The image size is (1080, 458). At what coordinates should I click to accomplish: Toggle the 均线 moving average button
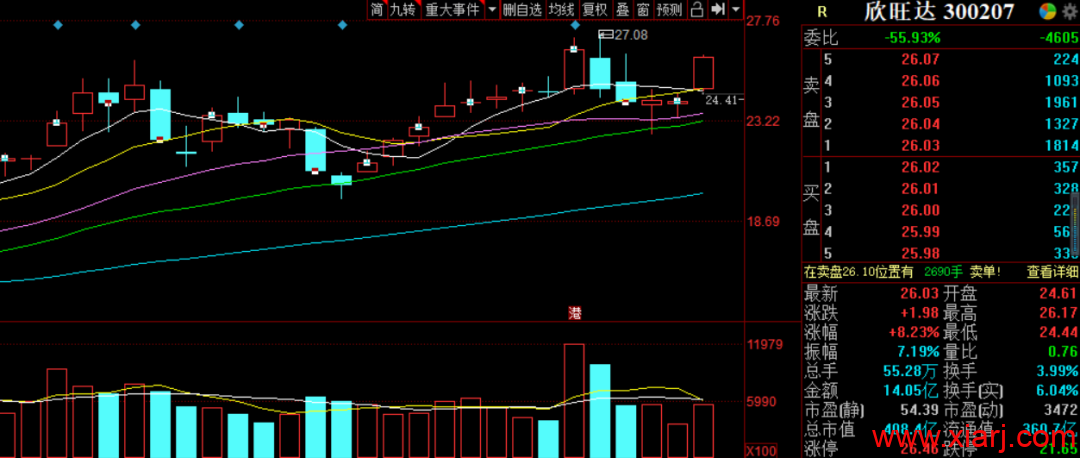561,10
